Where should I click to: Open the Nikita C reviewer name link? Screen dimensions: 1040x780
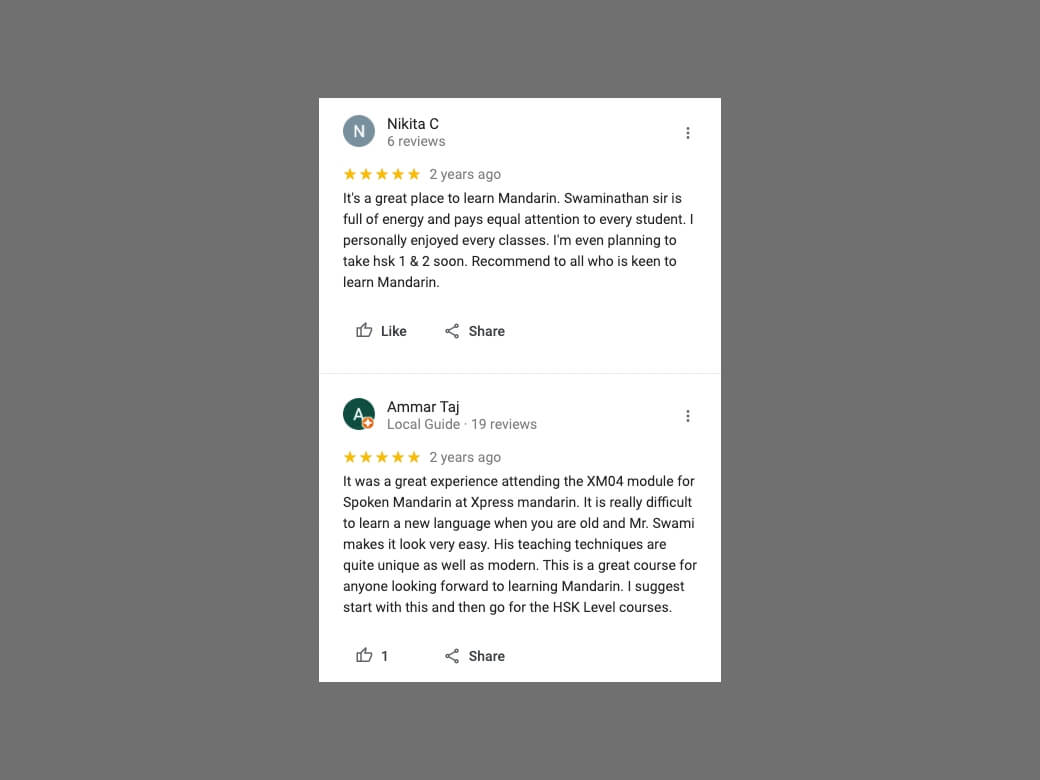[413, 124]
